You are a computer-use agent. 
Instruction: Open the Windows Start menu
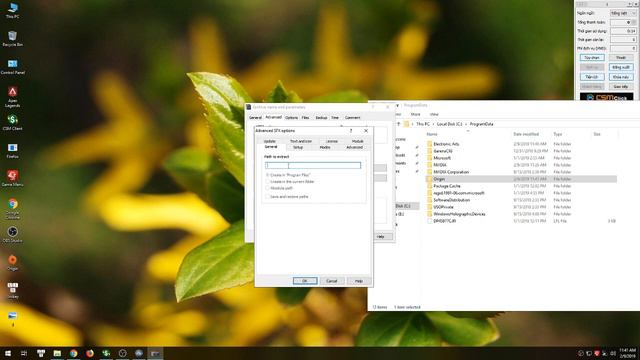click(x=7, y=353)
